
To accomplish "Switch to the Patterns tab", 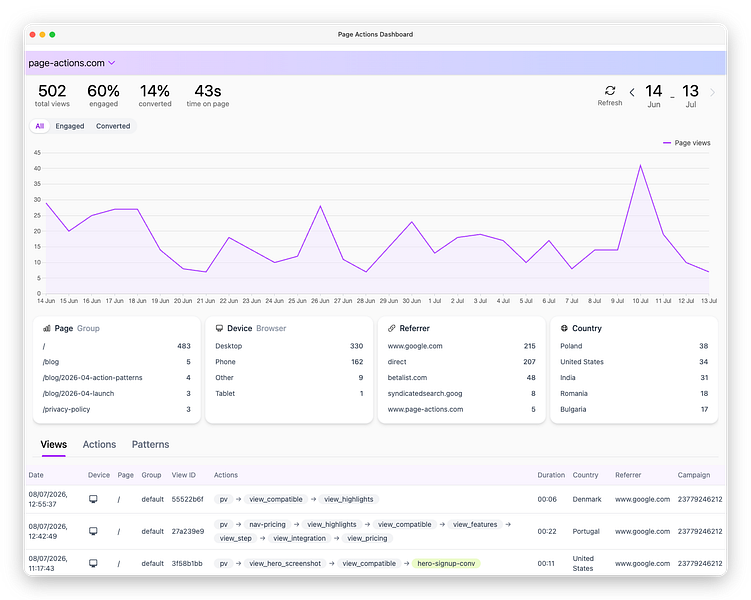I will (x=150, y=444).
